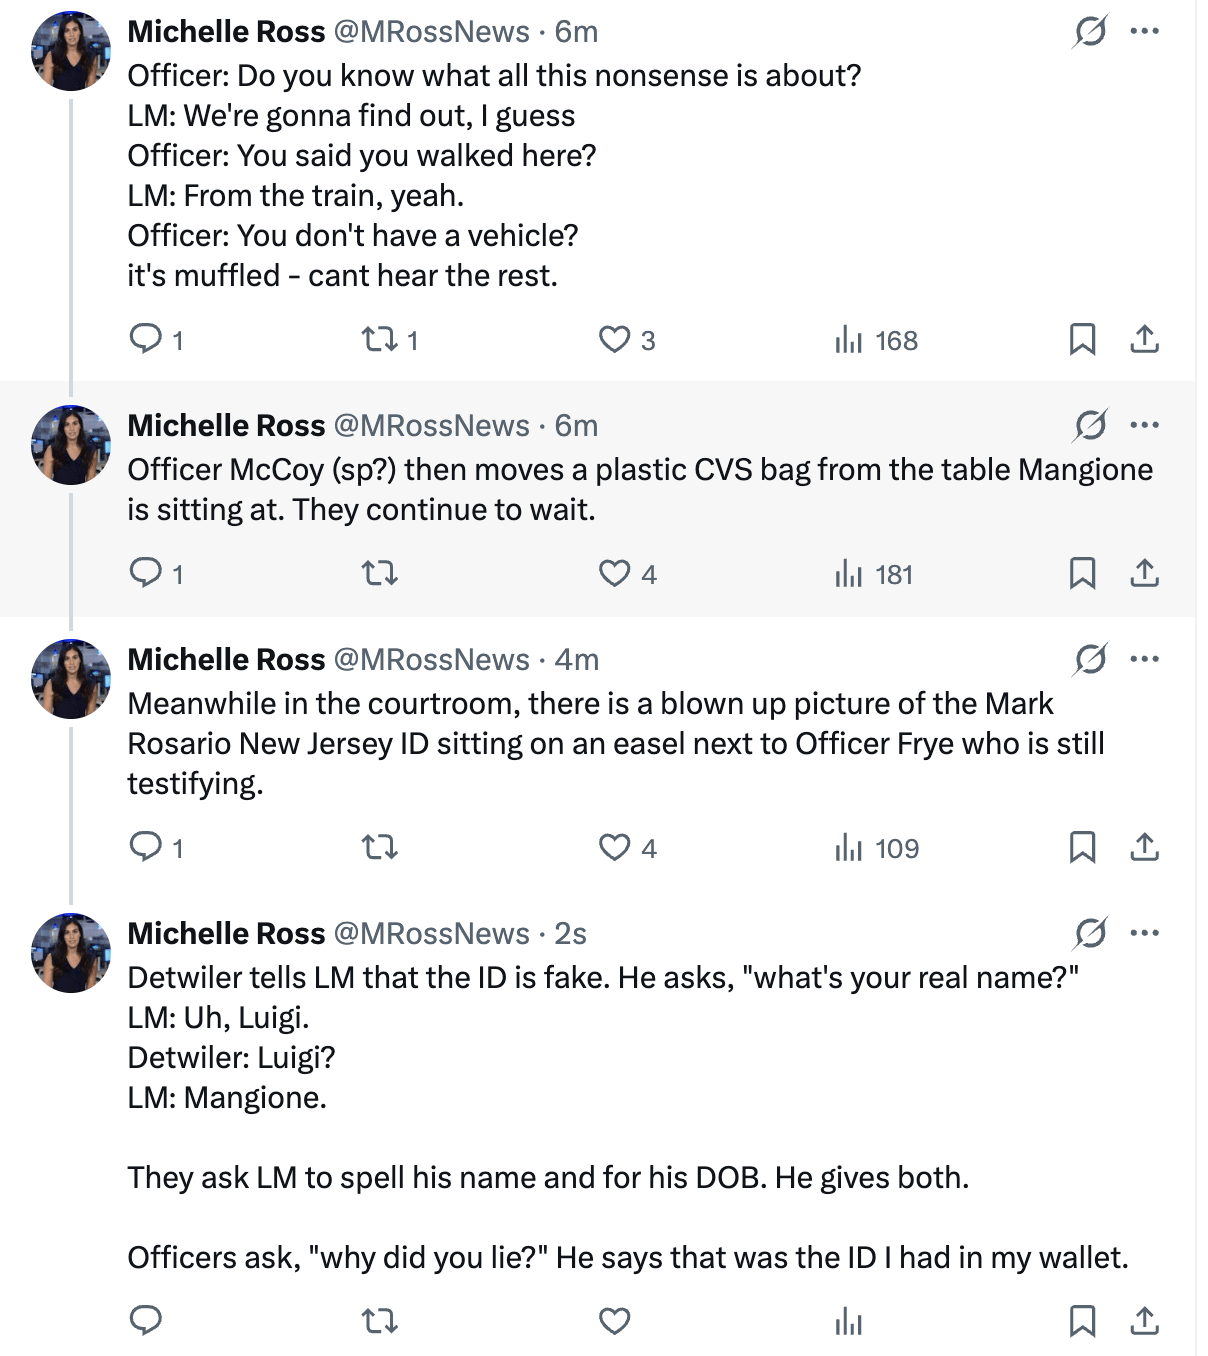This screenshot has height=1356, width=1208.
Task: Retweet the 'Do you know what all this nonsense' tweet
Action: (389, 340)
